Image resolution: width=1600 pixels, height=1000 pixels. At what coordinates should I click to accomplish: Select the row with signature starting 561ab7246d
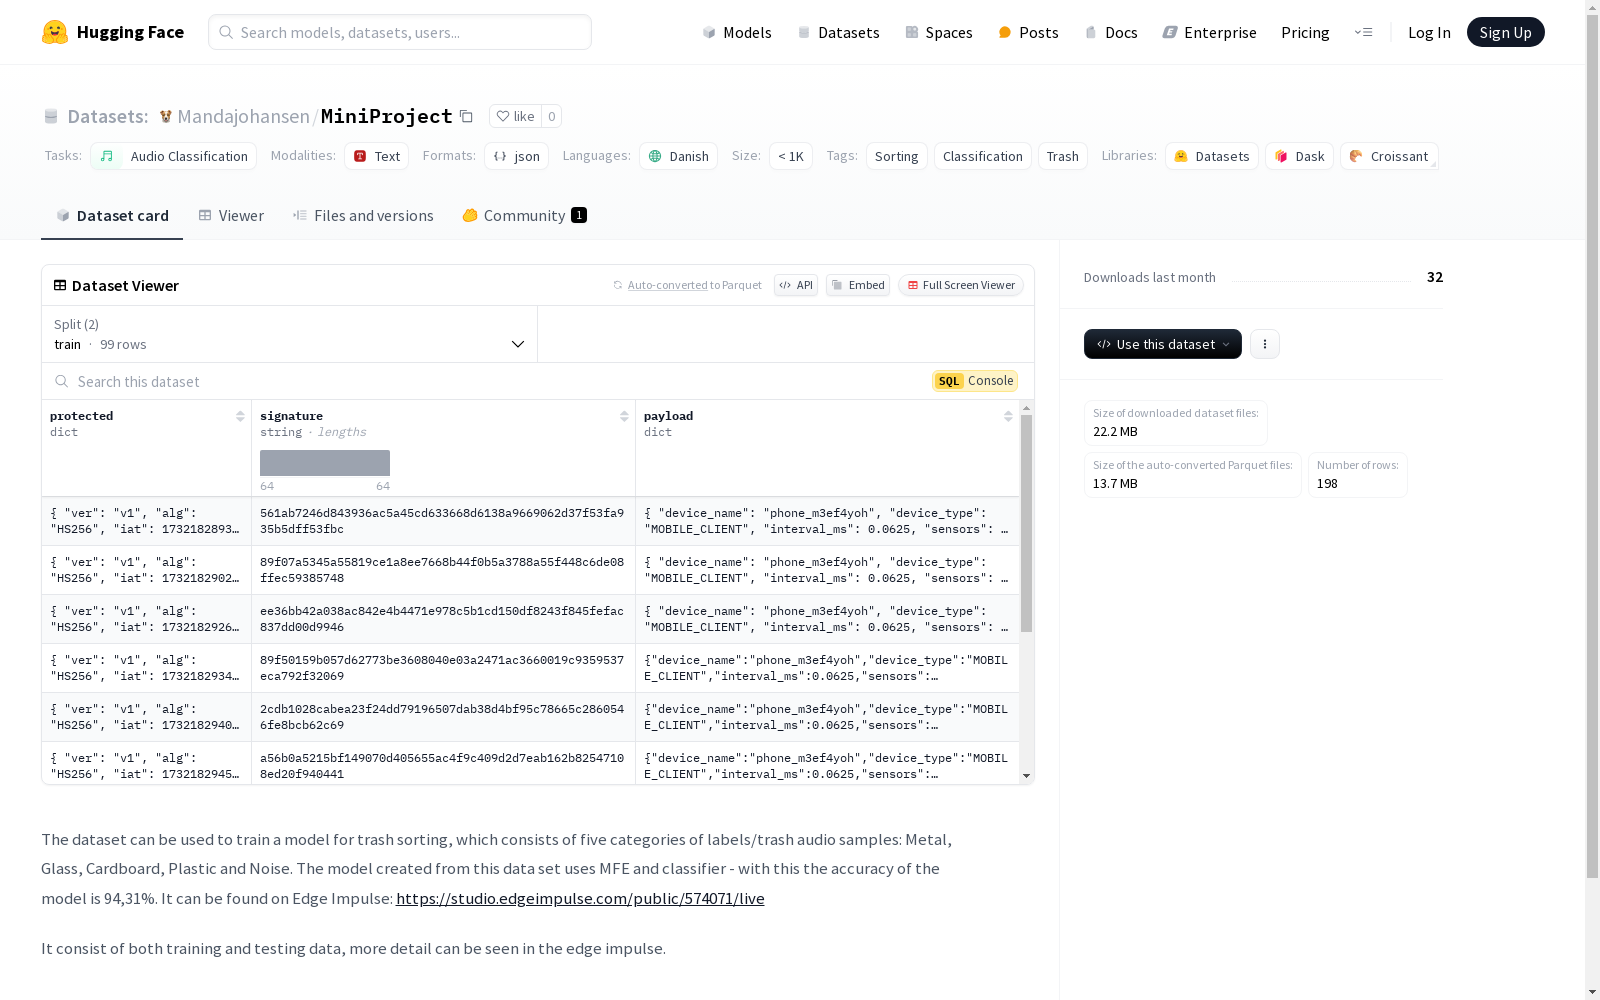[530, 521]
